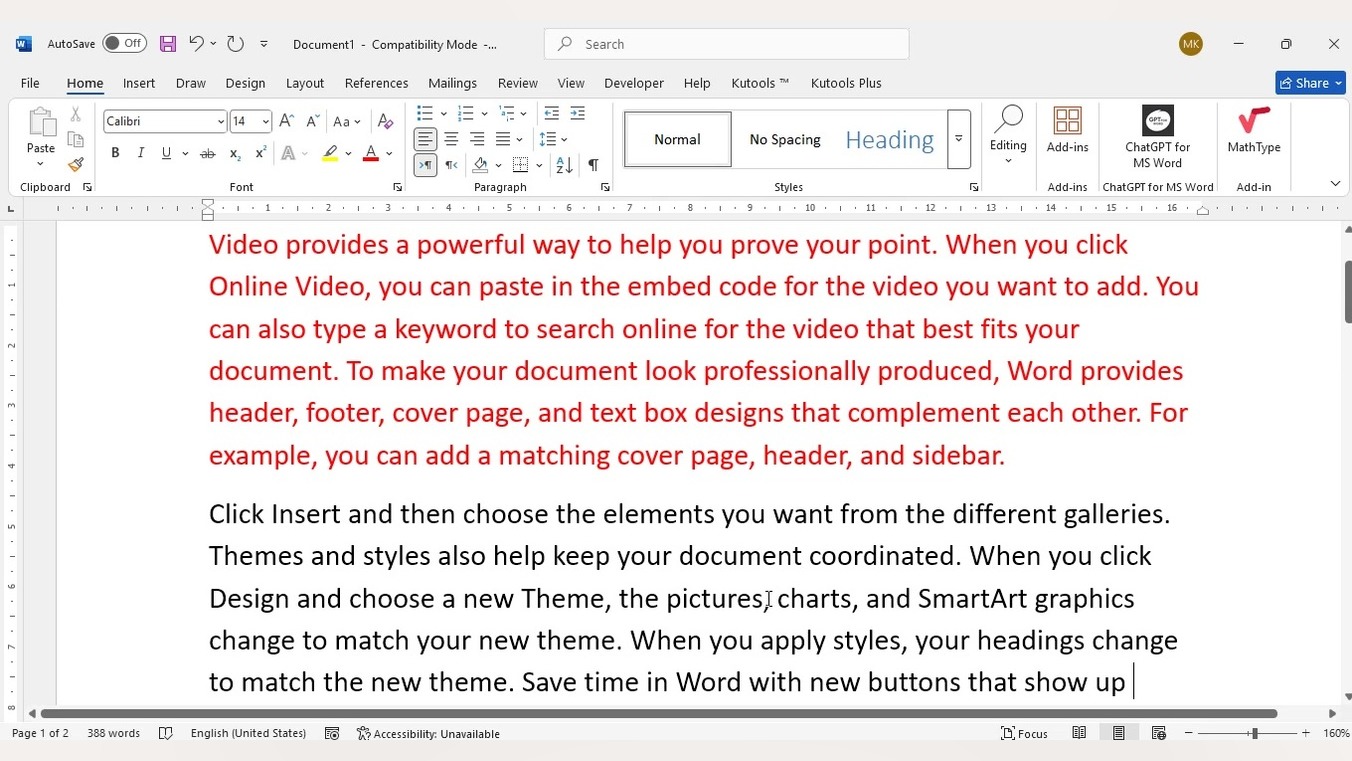The width and height of the screenshot is (1352, 761).
Task: Click the Add-ins icon
Action: point(1067,132)
